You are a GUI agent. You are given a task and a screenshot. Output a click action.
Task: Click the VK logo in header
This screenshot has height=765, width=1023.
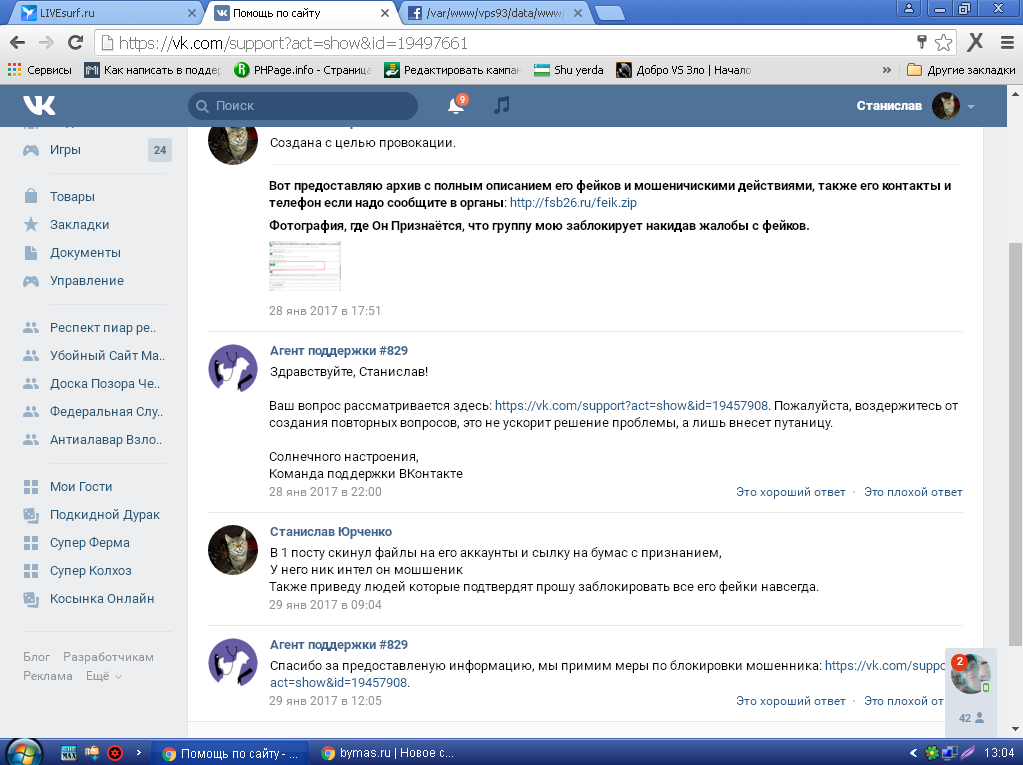[40, 105]
